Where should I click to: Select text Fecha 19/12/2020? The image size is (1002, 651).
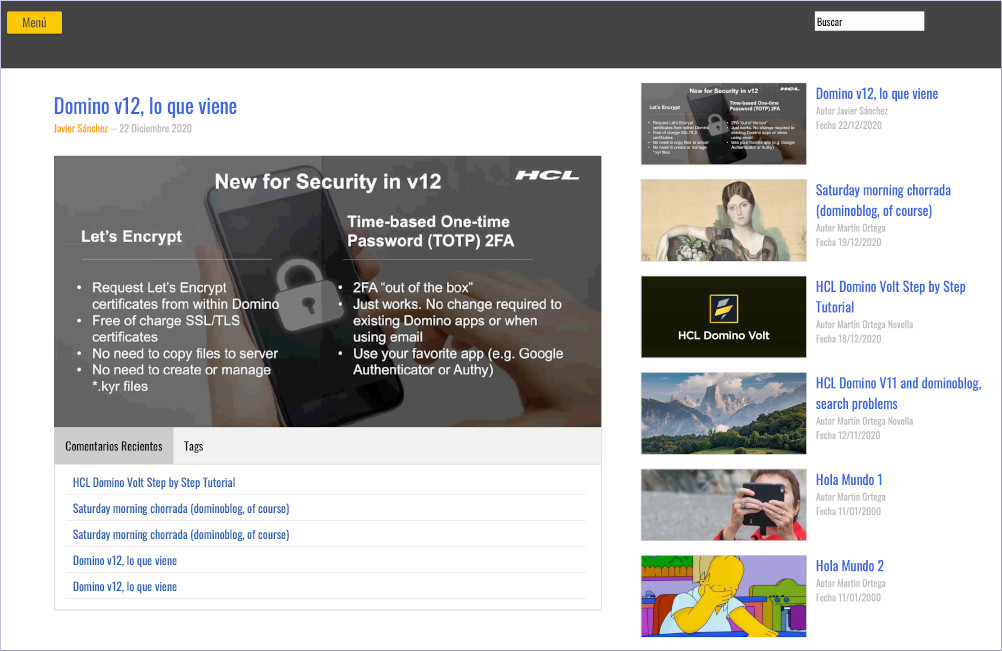[849, 242]
